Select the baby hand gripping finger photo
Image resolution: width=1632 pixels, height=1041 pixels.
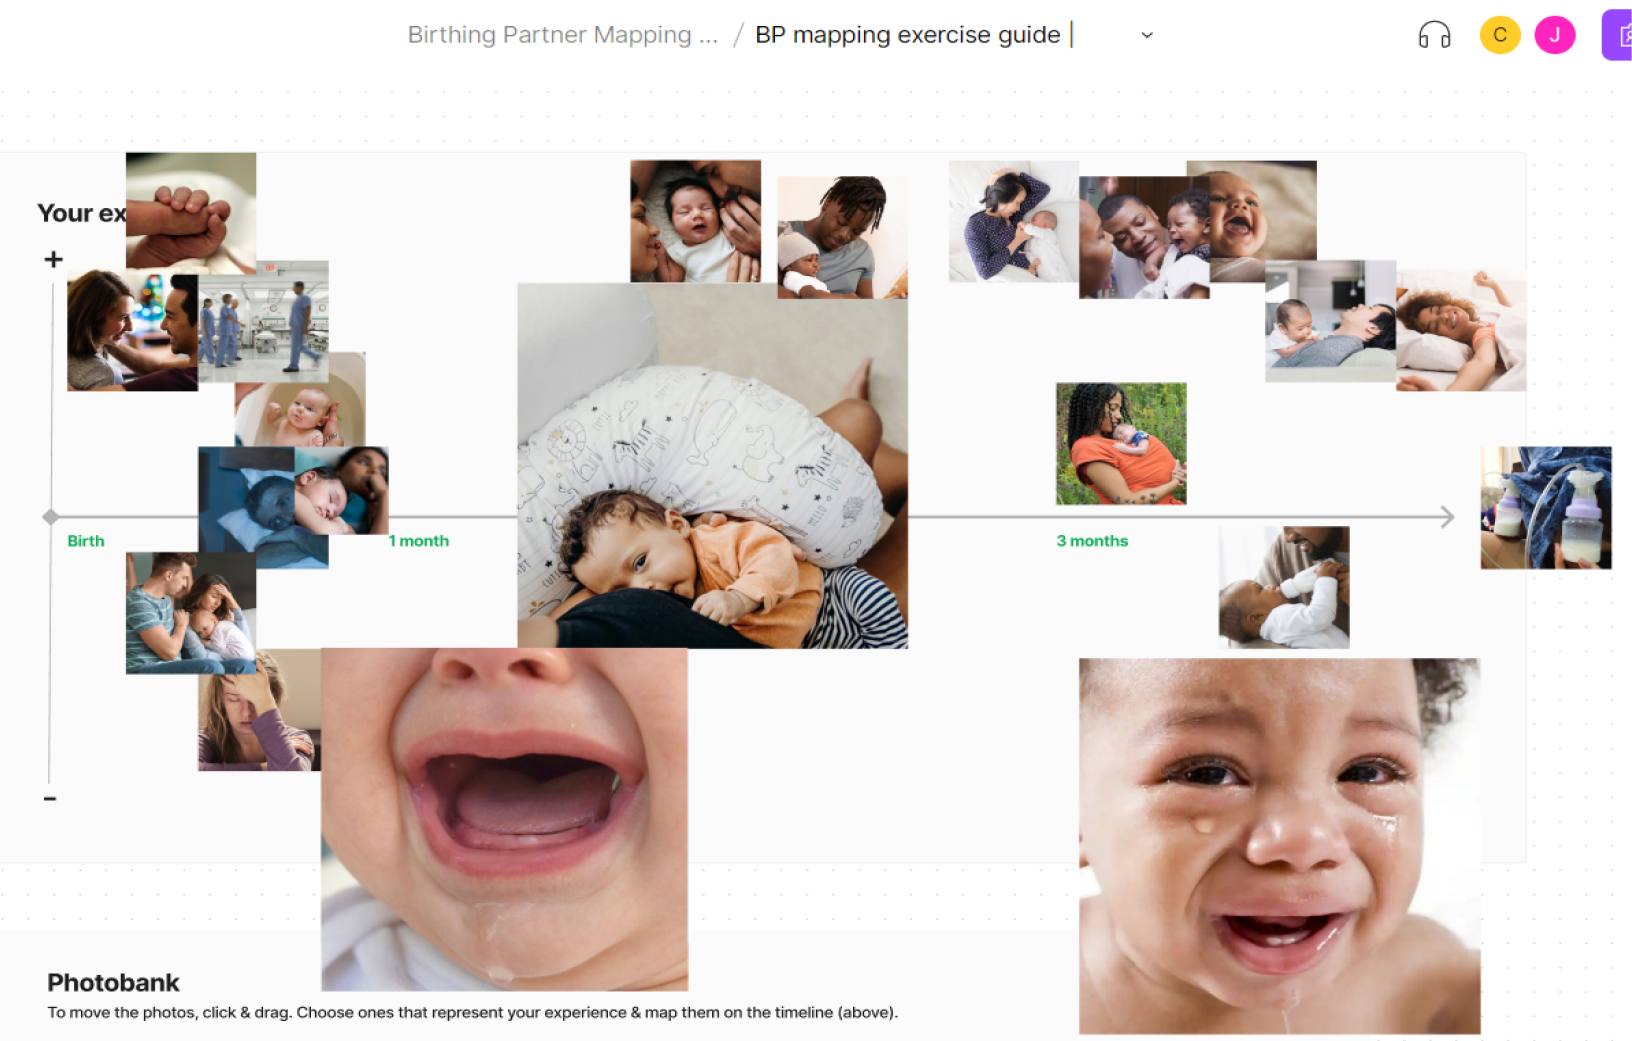[x=191, y=211]
